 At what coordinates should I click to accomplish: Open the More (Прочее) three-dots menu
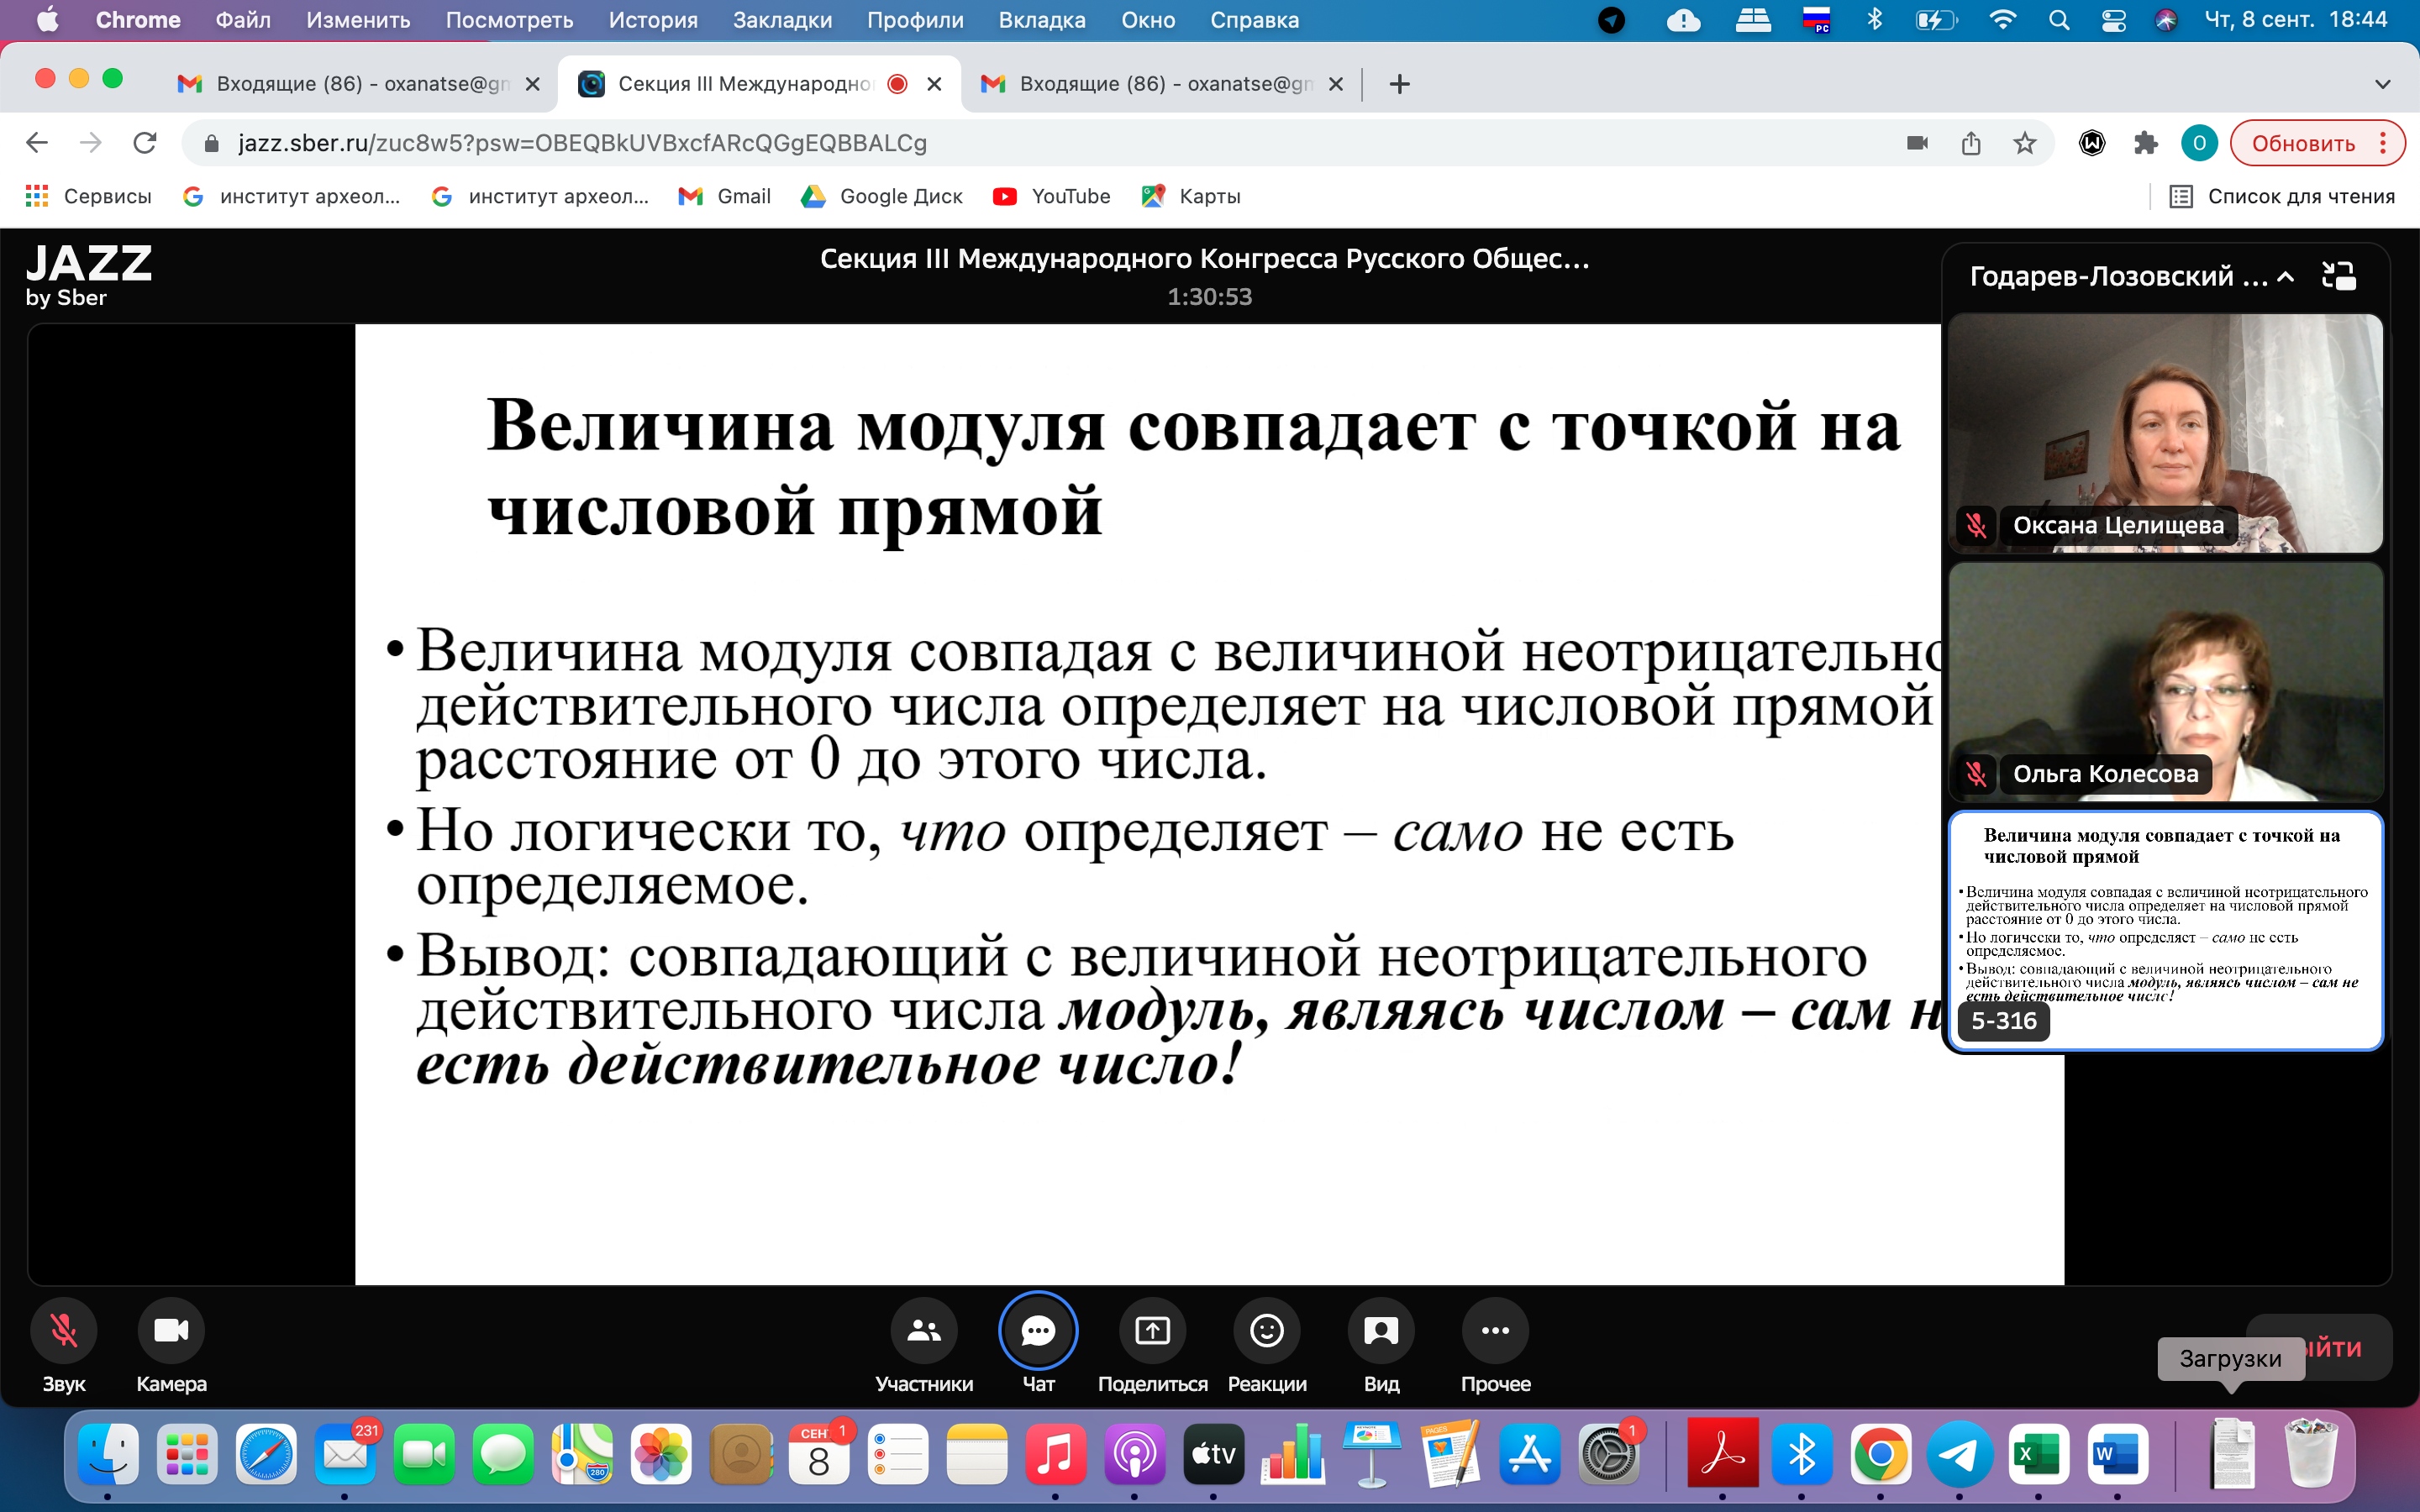pyautogui.click(x=1495, y=1330)
